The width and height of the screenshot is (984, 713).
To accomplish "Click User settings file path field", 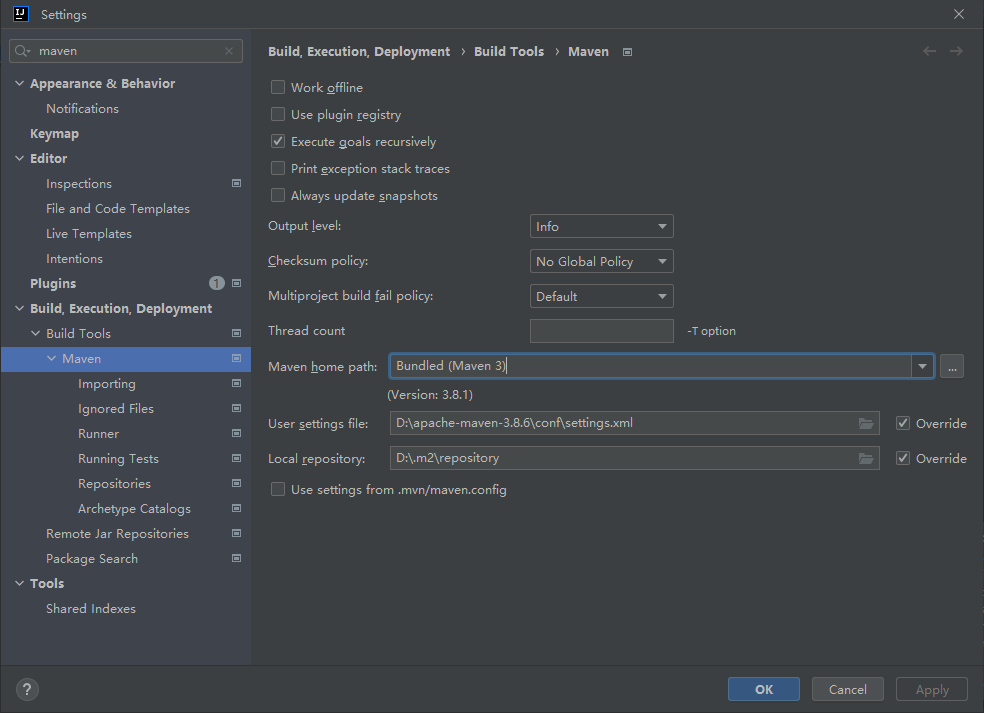I will point(634,423).
